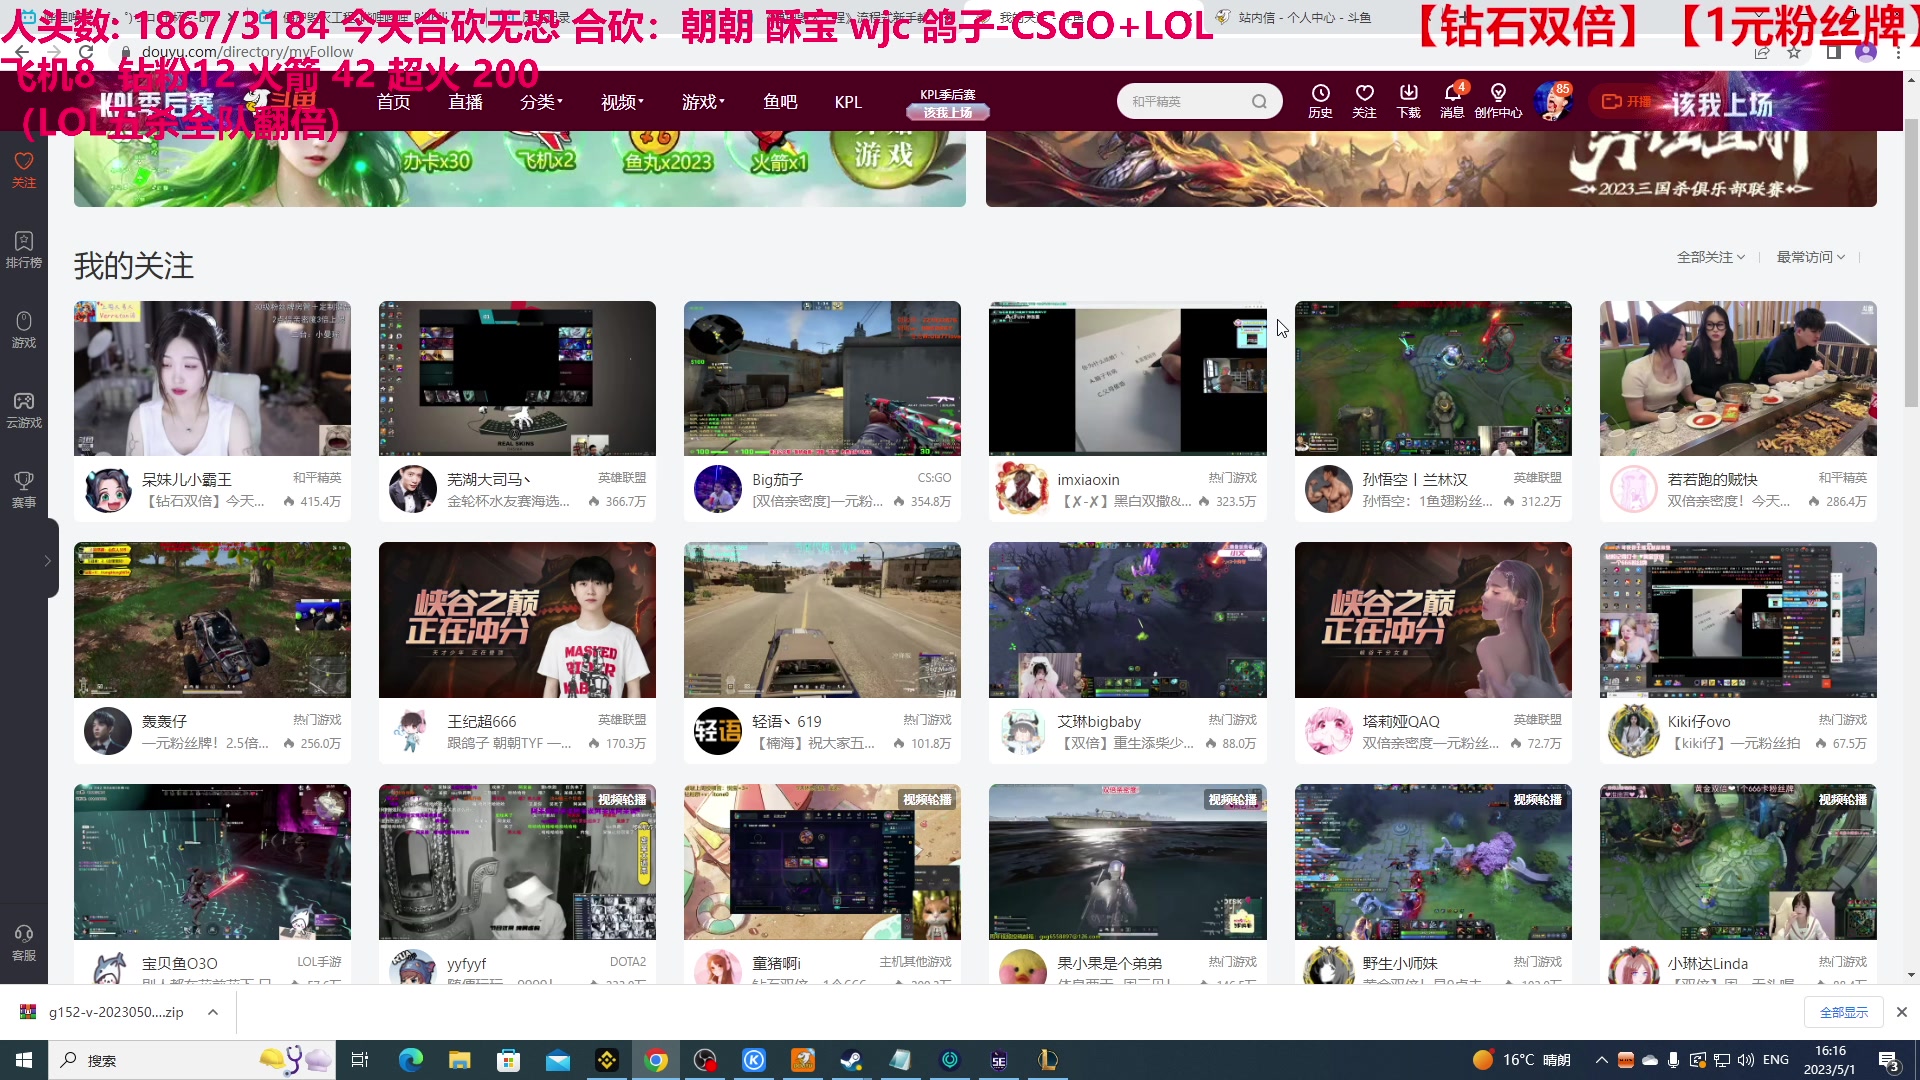This screenshot has width=1920, height=1080.
Task: Open 游戏 in left sidebar
Action: tap(24, 329)
